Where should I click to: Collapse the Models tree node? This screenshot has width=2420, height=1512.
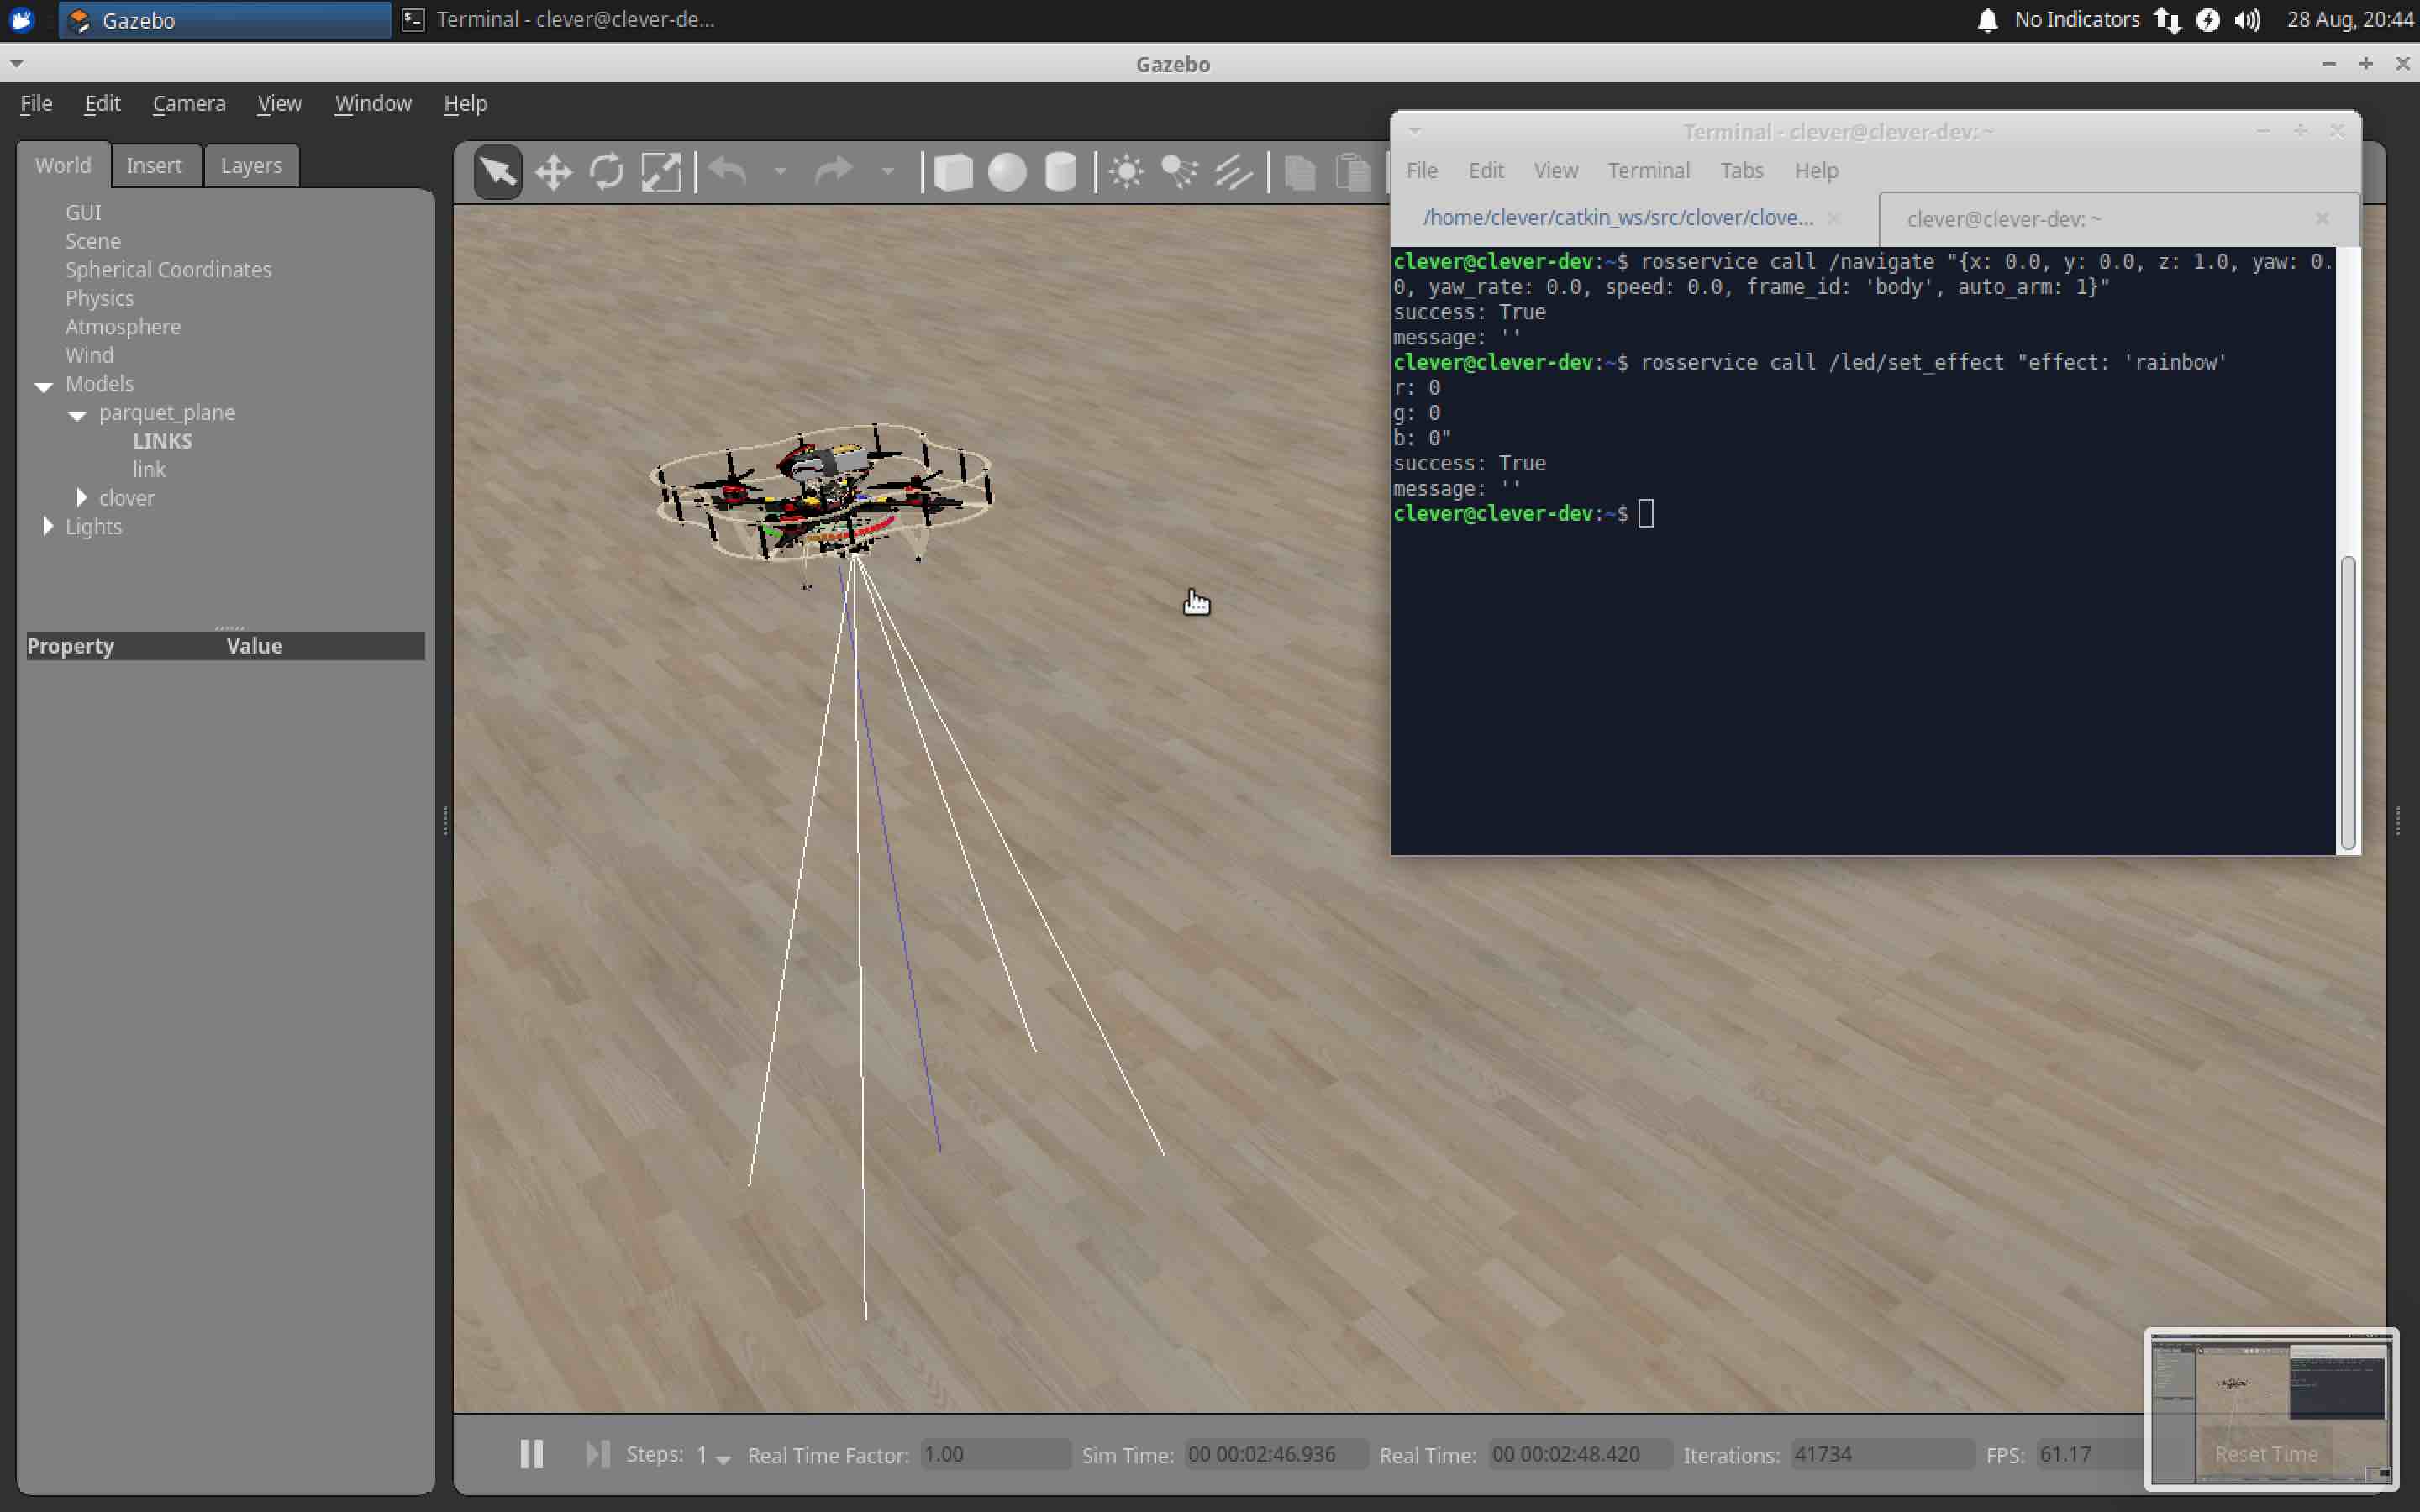[44, 385]
